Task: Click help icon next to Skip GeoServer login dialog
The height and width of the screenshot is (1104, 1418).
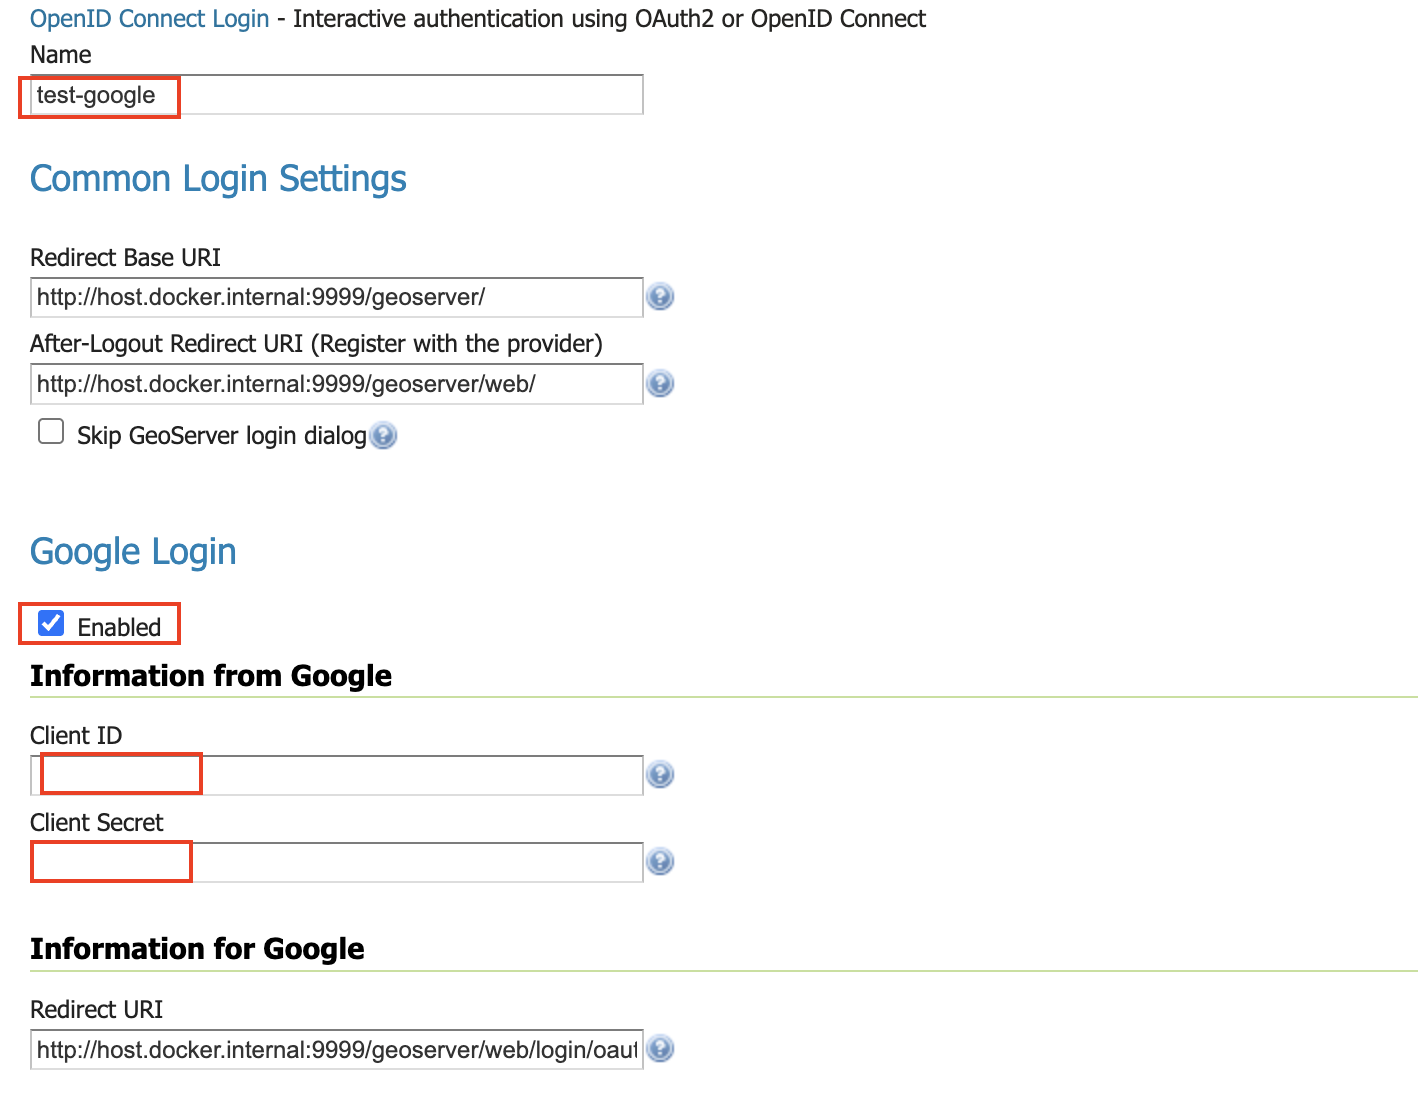Action: coord(383,436)
